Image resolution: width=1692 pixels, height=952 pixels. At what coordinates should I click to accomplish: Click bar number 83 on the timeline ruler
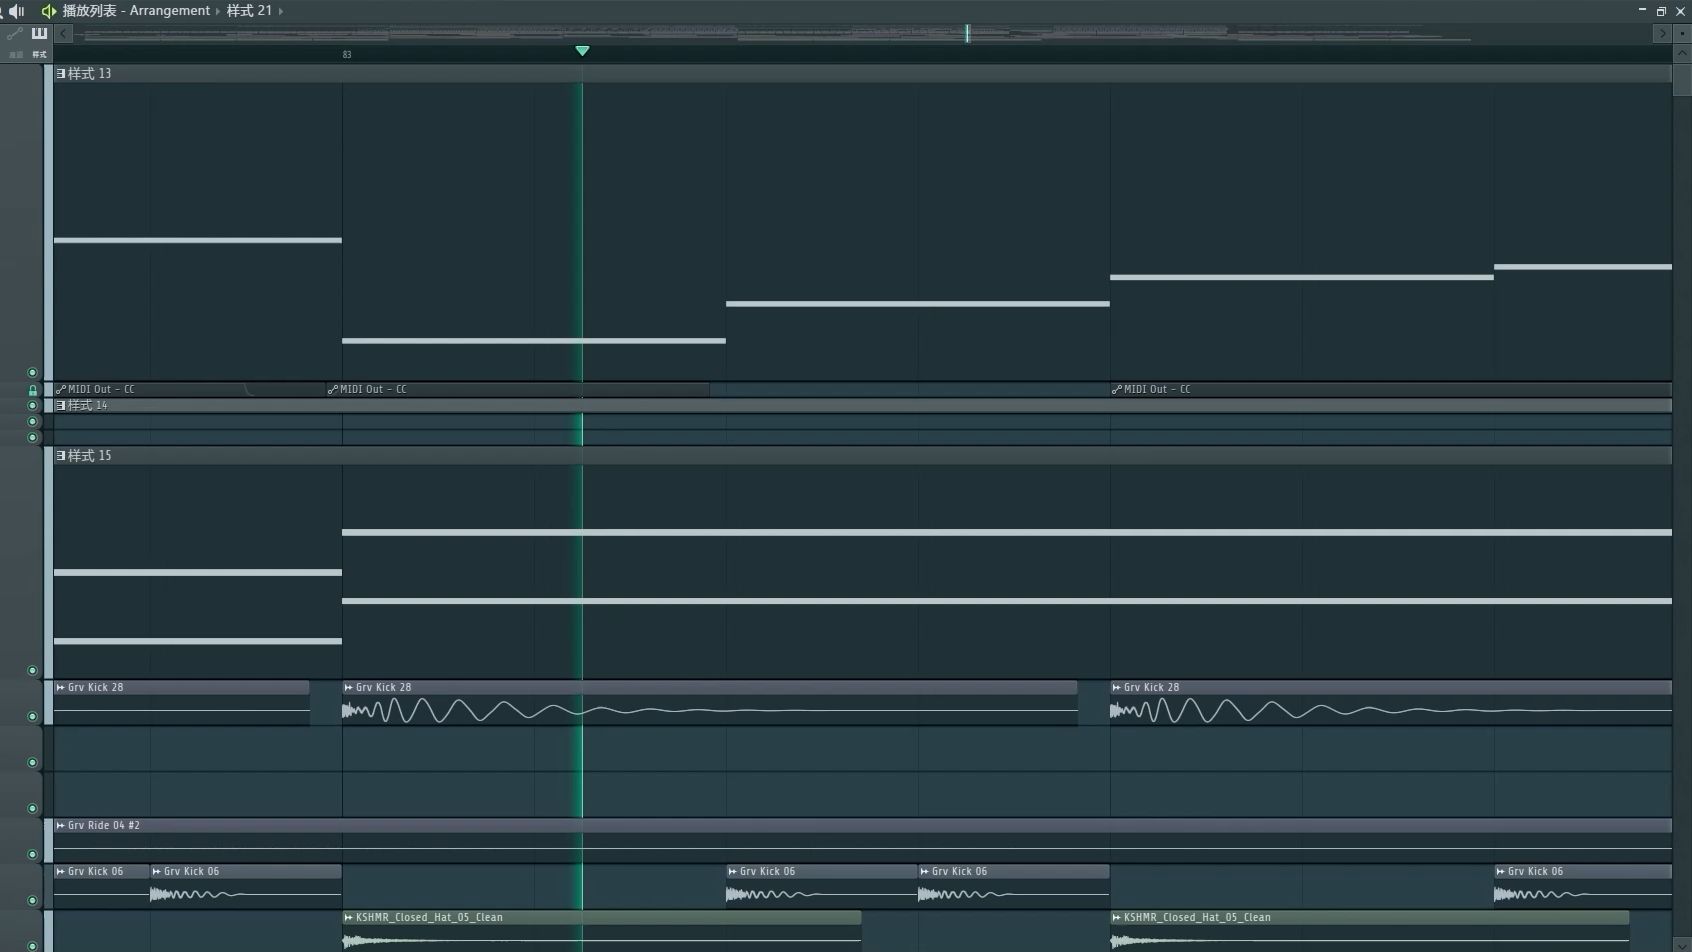pyautogui.click(x=347, y=55)
